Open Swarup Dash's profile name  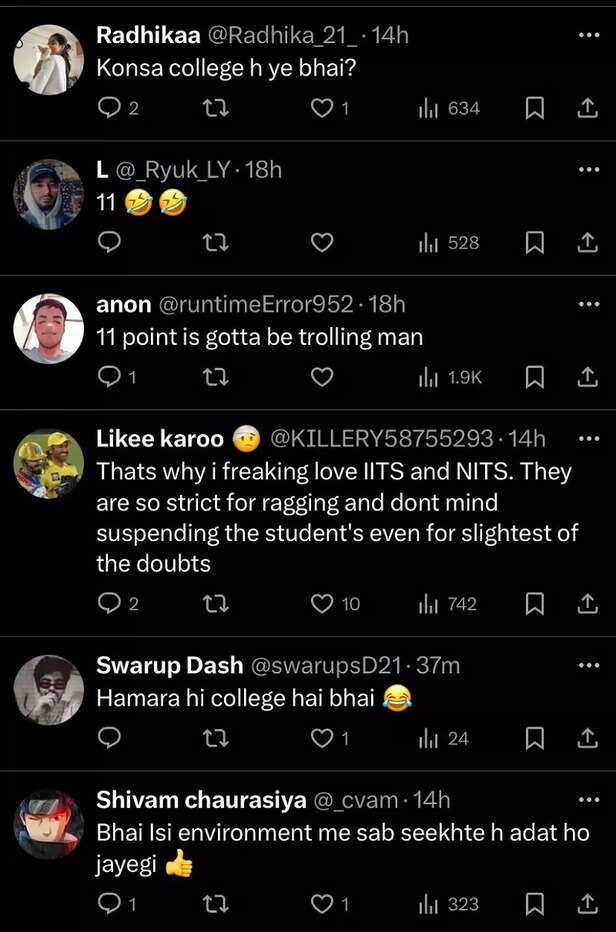tap(169, 665)
